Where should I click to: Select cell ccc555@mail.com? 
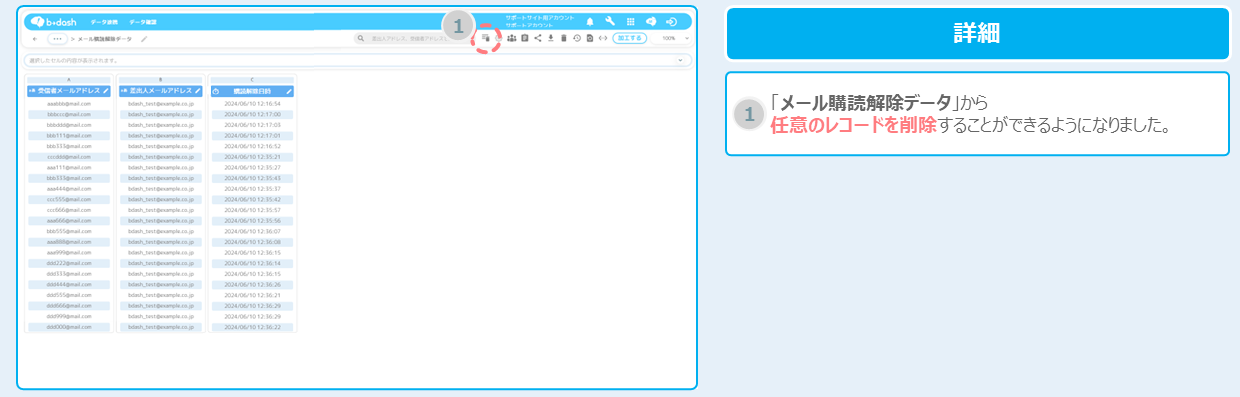tap(69, 199)
